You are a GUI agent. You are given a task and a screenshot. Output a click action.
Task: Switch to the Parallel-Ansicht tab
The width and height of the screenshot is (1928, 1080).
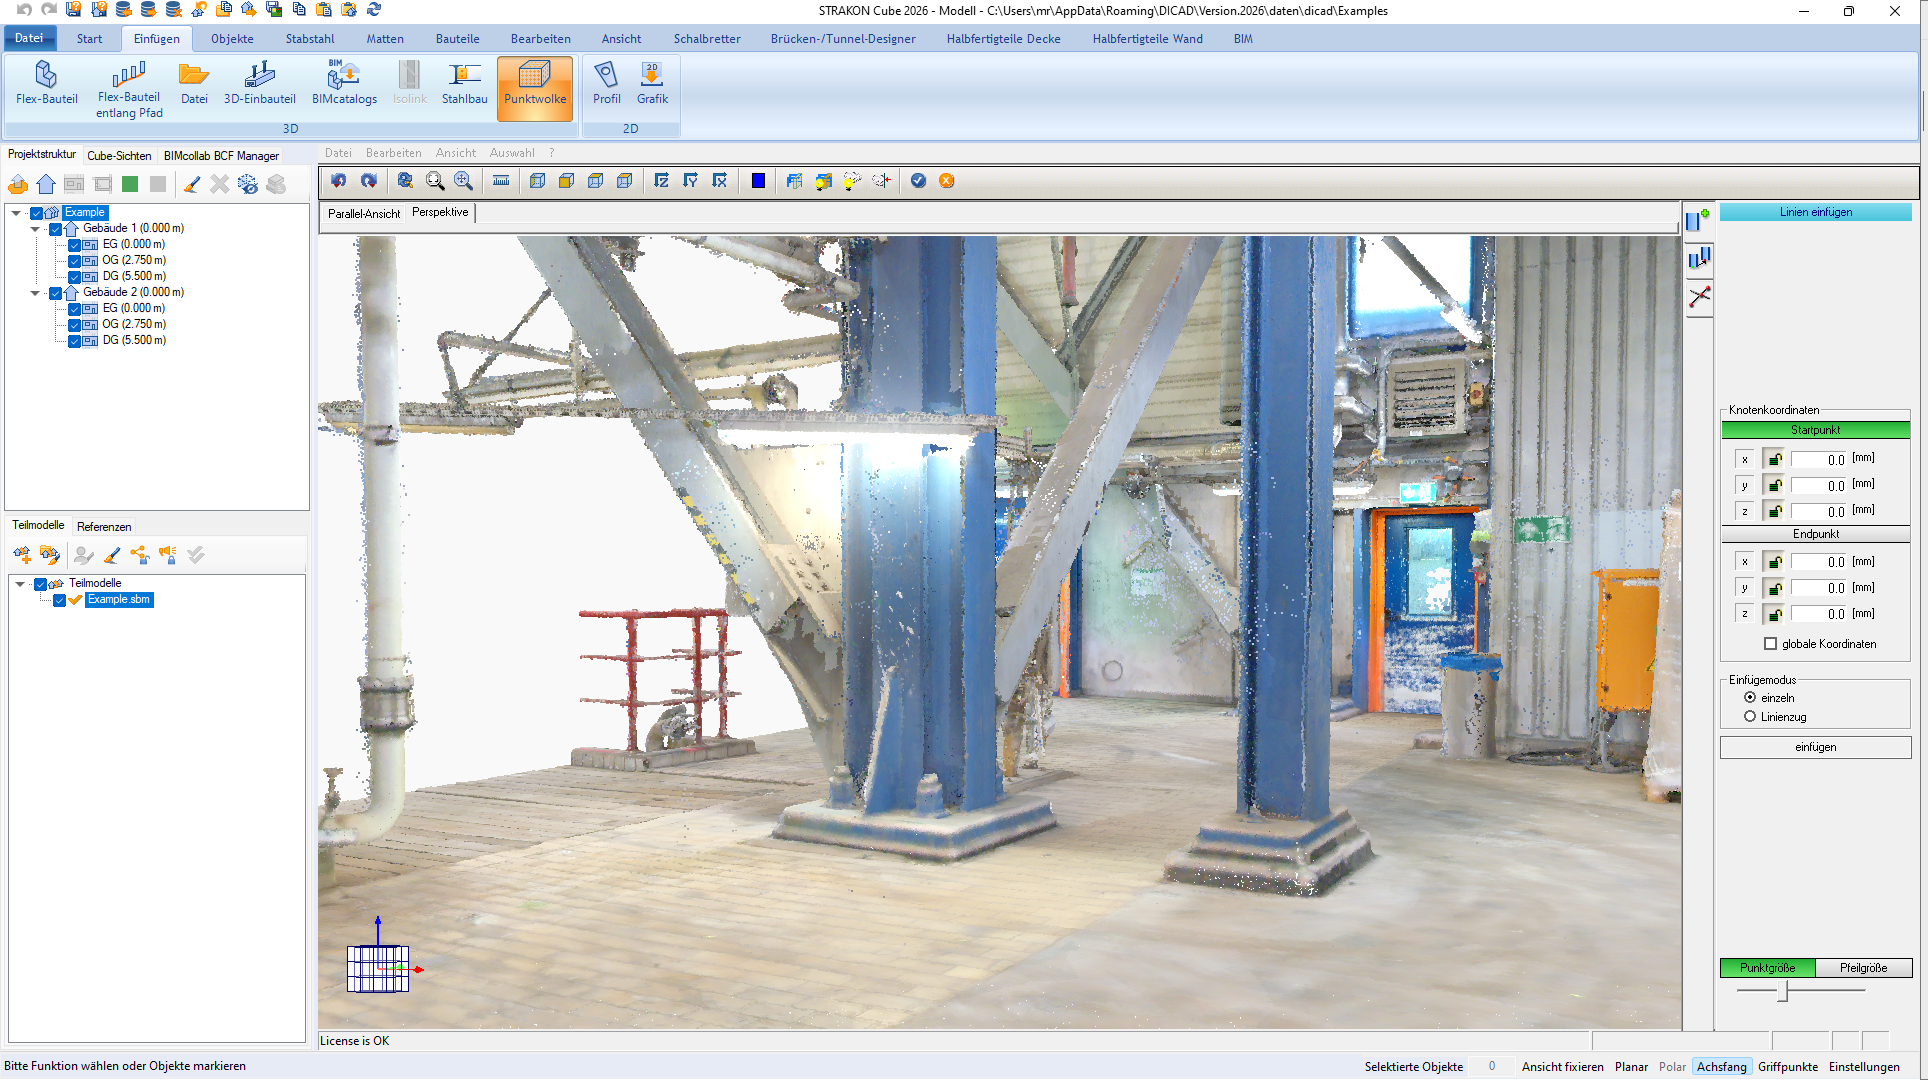[364, 212]
